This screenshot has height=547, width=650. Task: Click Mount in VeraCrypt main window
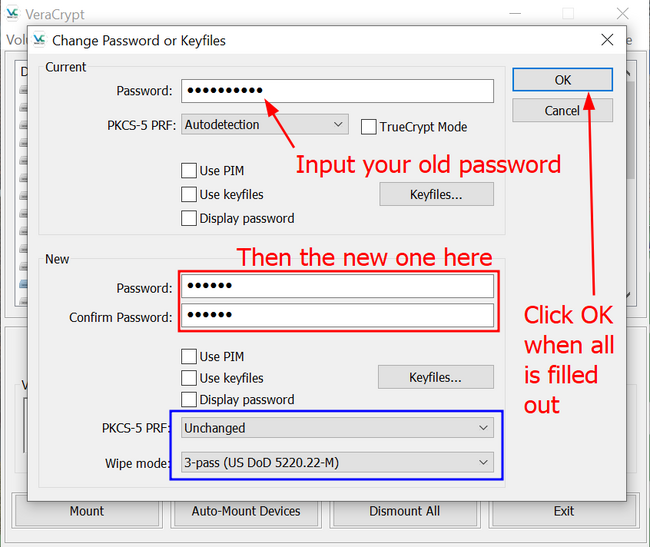click(x=87, y=511)
